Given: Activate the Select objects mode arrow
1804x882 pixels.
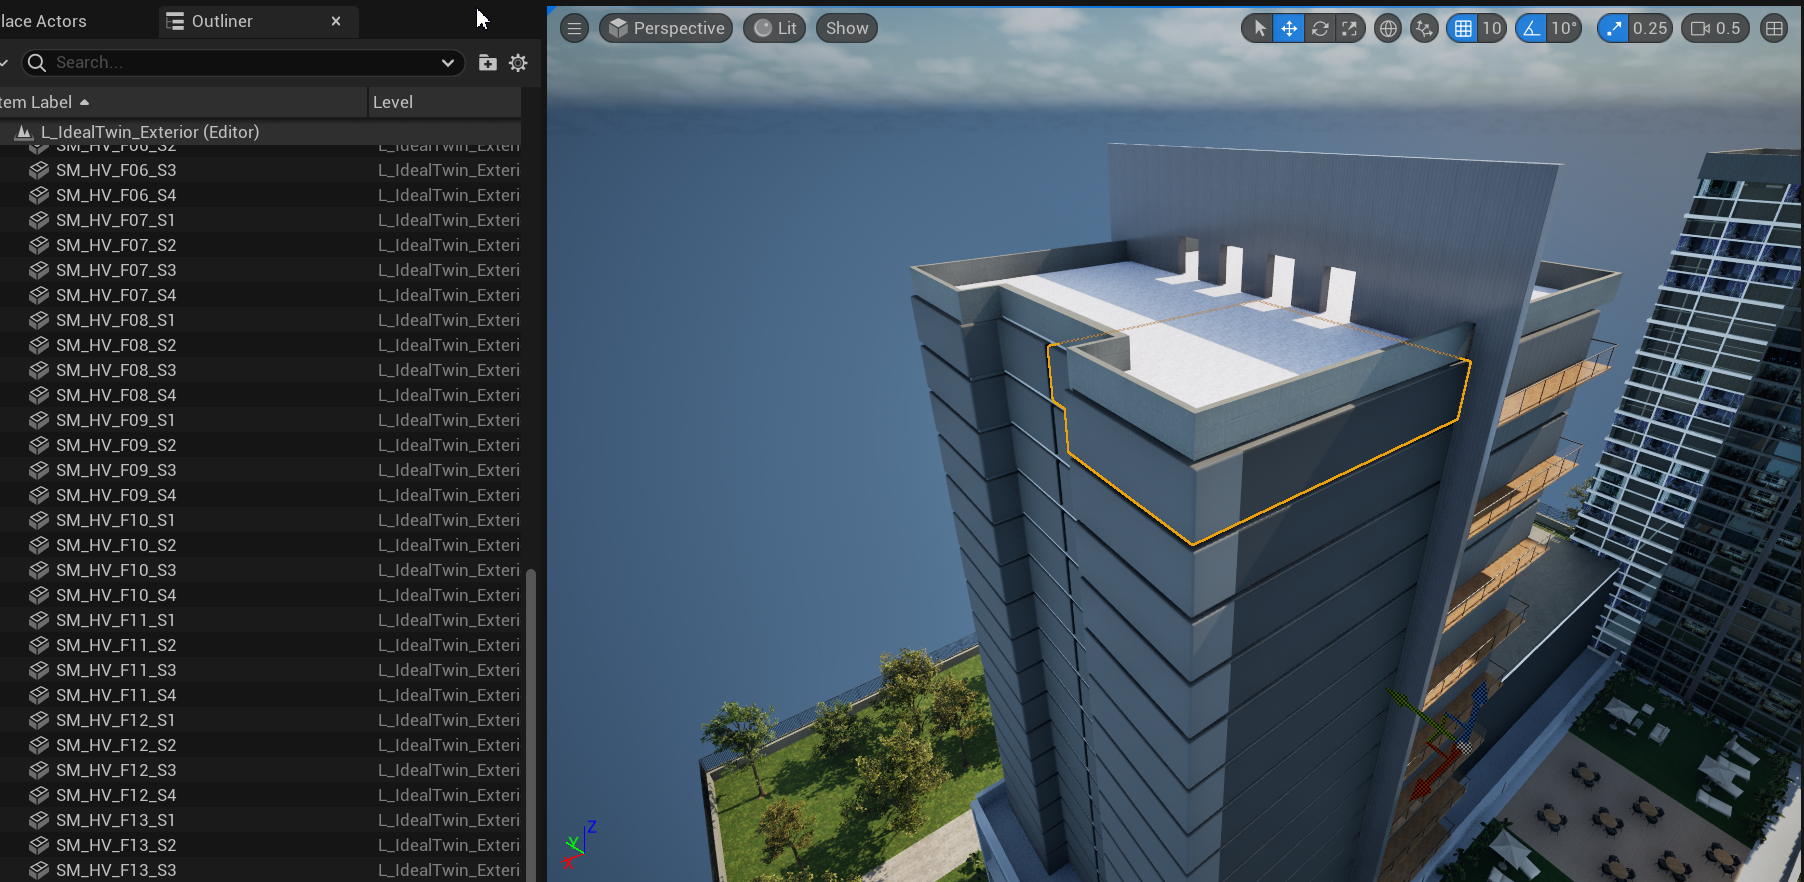Looking at the screenshot, I should (1259, 28).
